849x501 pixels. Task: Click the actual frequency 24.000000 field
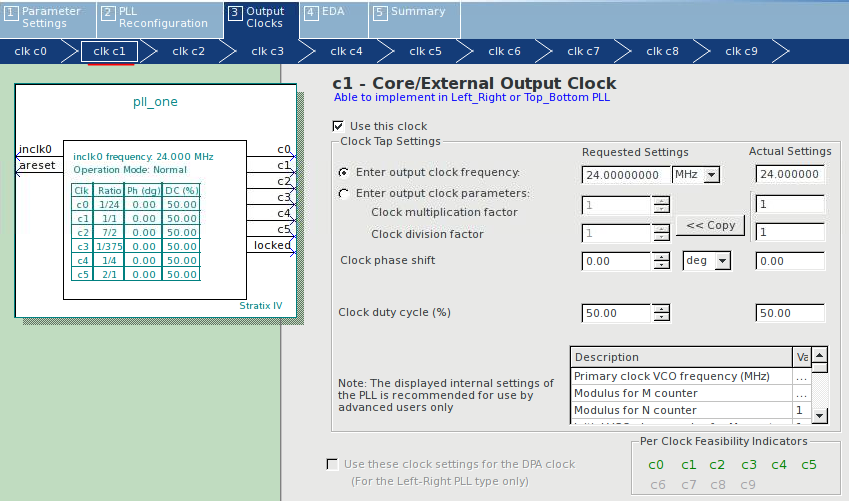click(790, 174)
